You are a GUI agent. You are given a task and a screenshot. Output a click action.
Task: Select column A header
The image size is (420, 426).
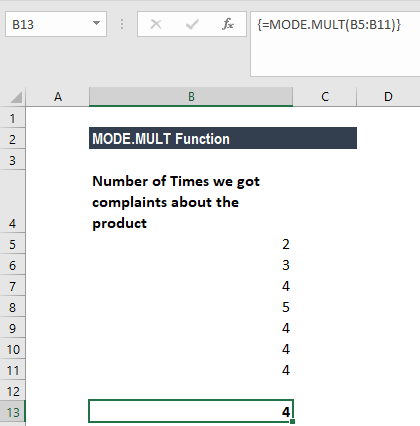pos(58,97)
